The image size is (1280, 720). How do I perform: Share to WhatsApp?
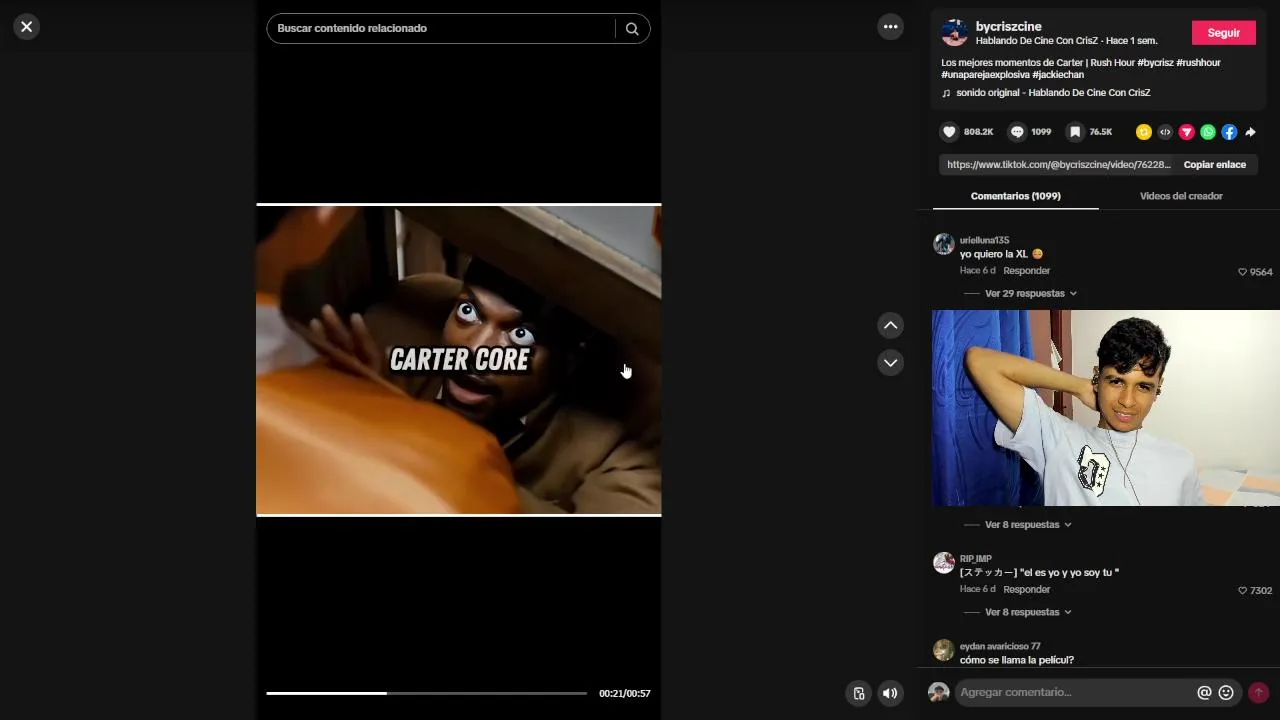[1208, 132]
